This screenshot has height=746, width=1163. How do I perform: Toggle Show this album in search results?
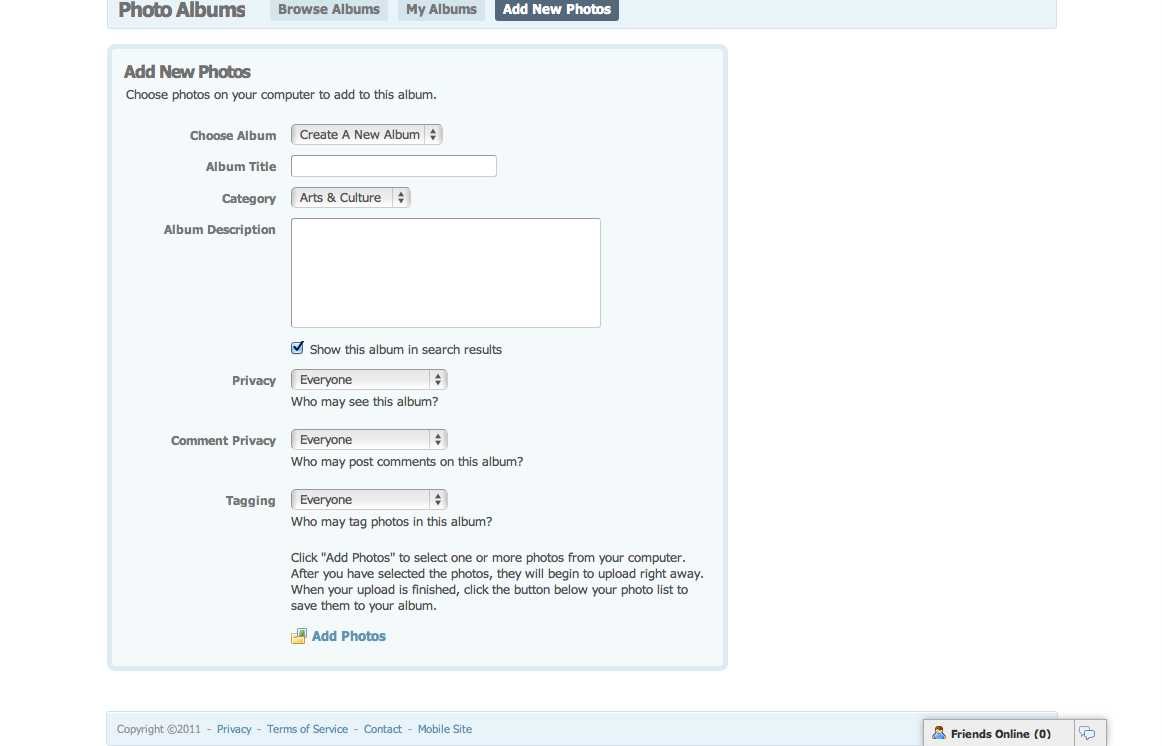pos(297,348)
